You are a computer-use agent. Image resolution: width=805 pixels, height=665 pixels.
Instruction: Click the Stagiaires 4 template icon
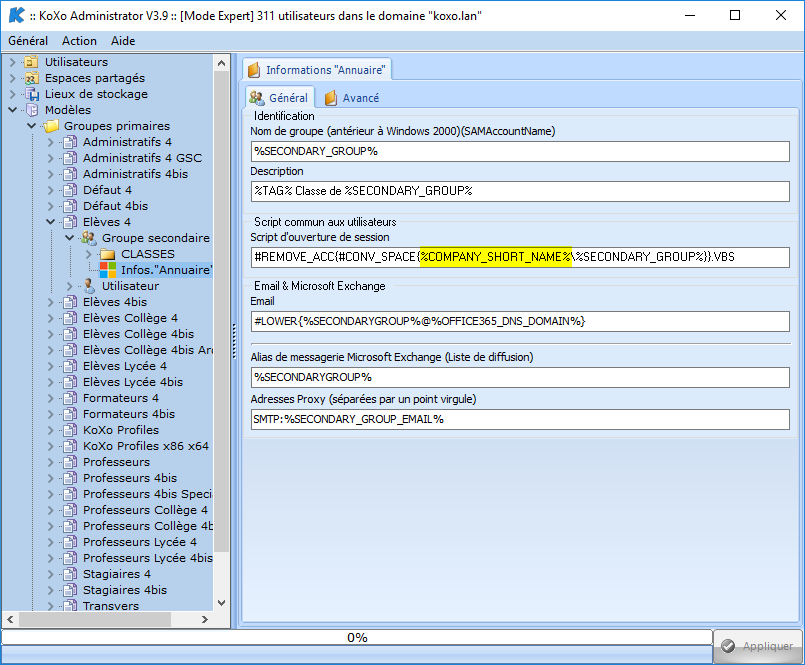pyautogui.click(x=70, y=574)
